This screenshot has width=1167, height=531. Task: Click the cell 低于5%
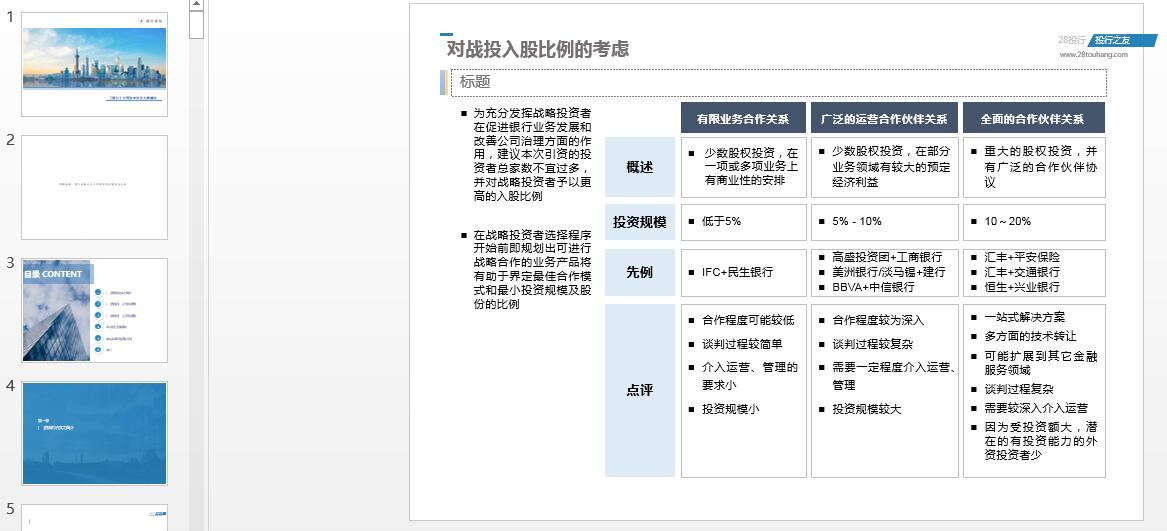click(744, 222)
